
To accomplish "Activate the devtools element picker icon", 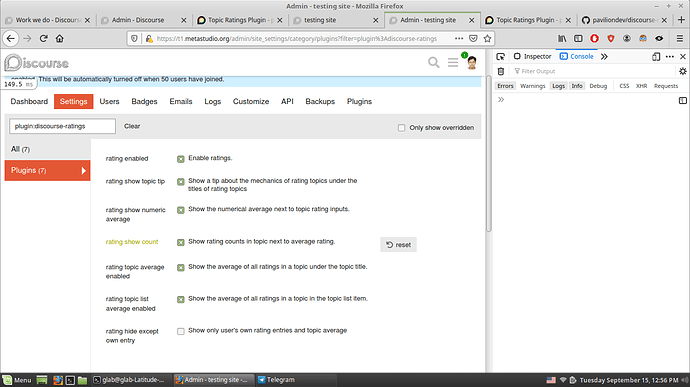I will coord(500,56).
